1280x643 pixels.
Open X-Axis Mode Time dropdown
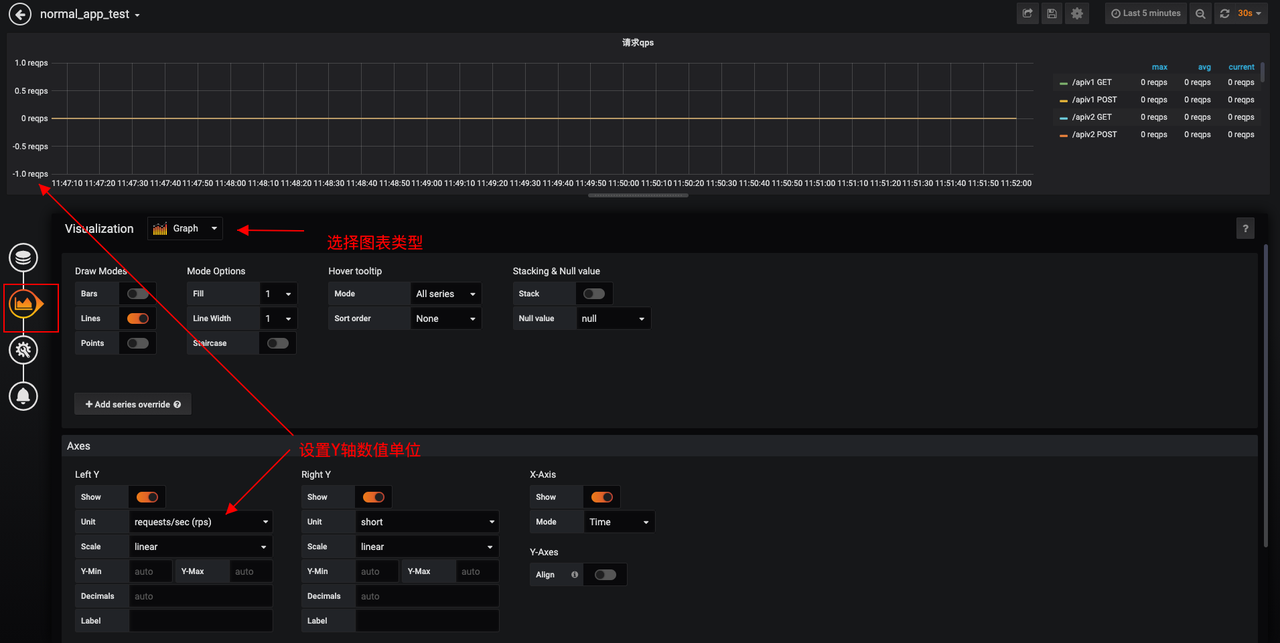(x=620, y=521)
